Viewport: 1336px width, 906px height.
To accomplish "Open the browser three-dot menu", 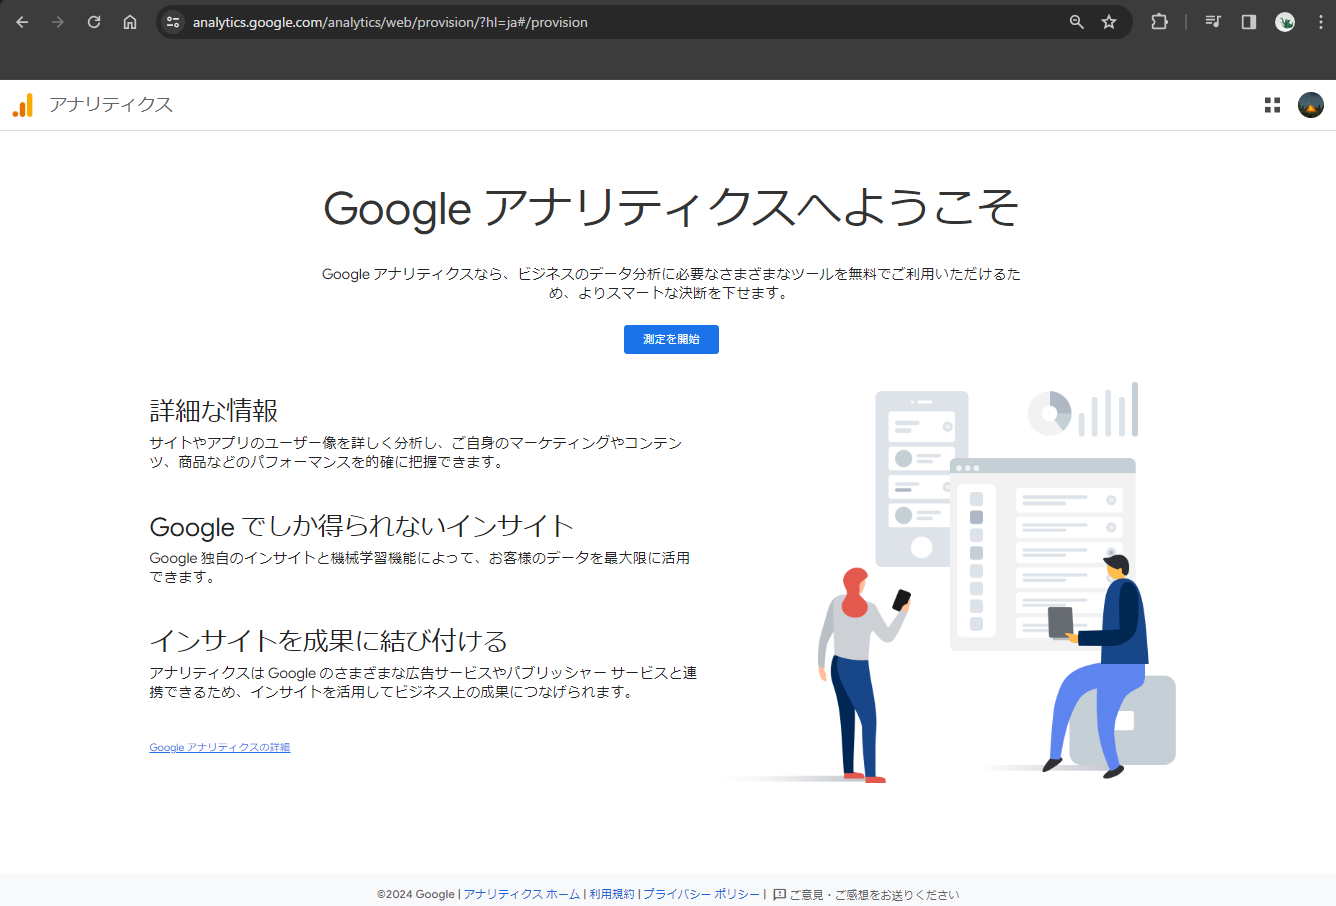I will point(1320,22).
